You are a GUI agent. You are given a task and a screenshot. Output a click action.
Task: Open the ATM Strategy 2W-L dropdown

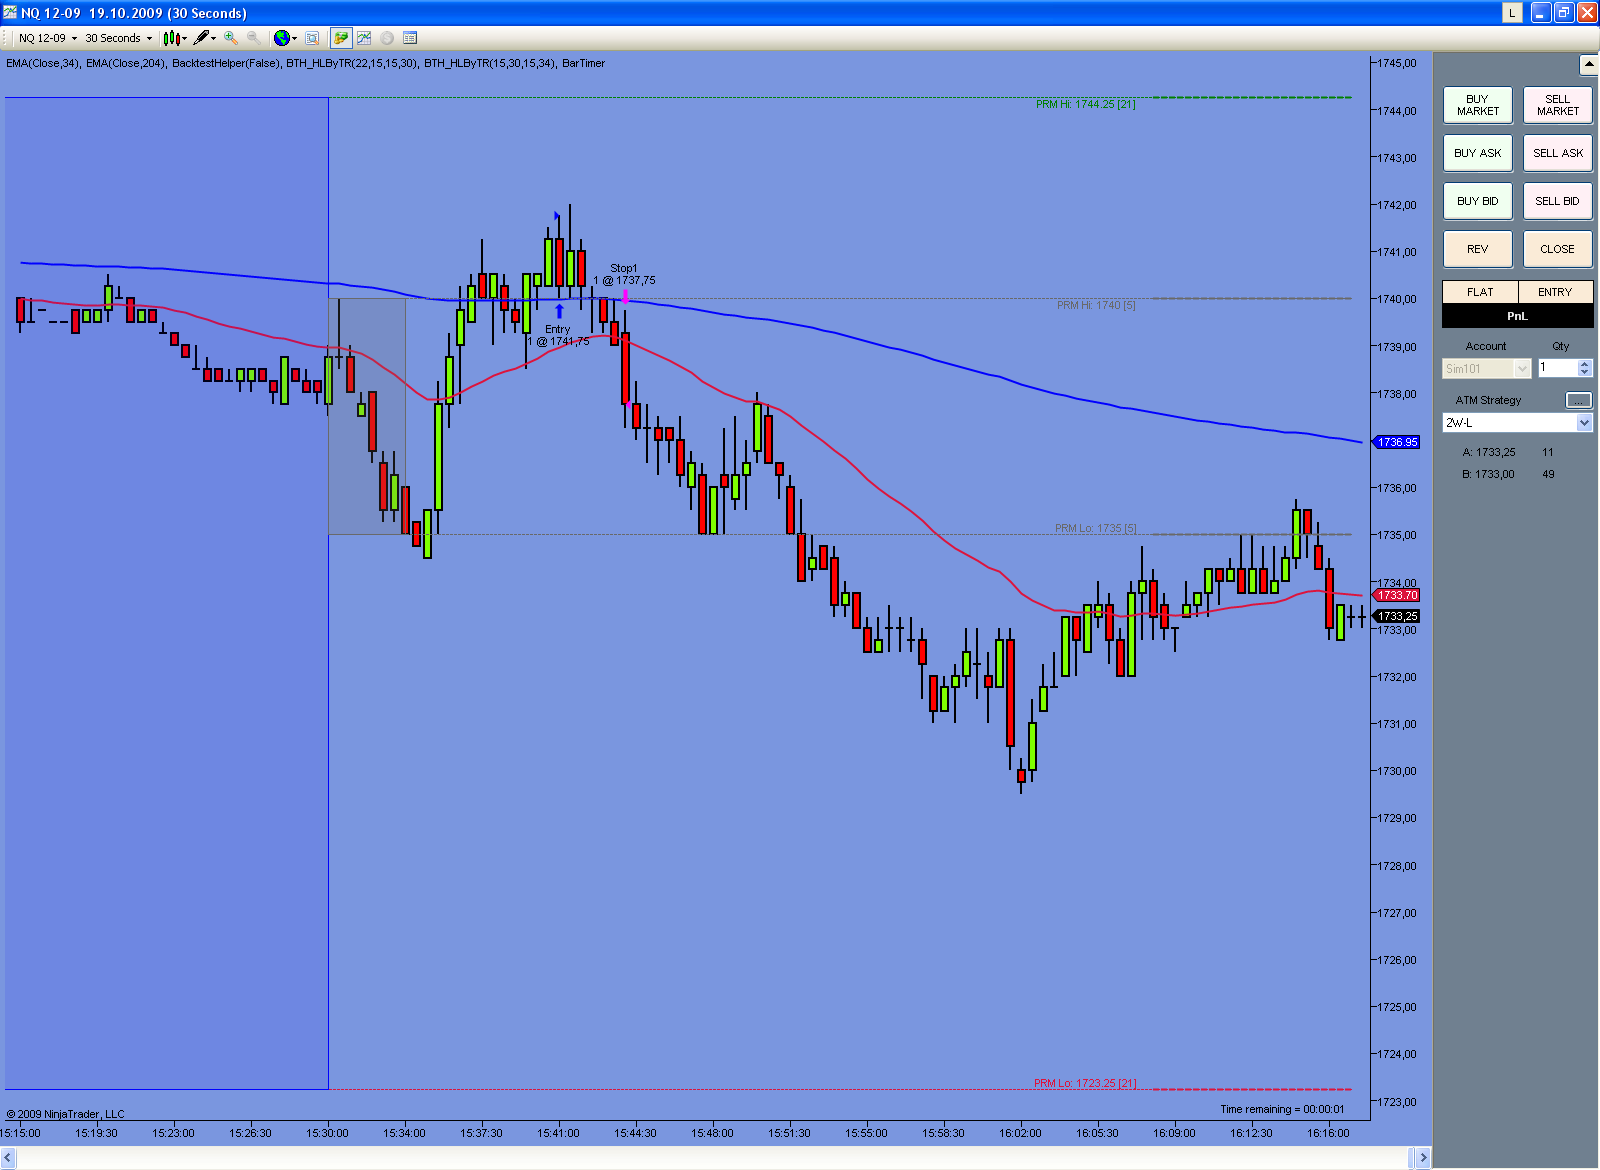pyautogui.click(x=1517, y=423)
